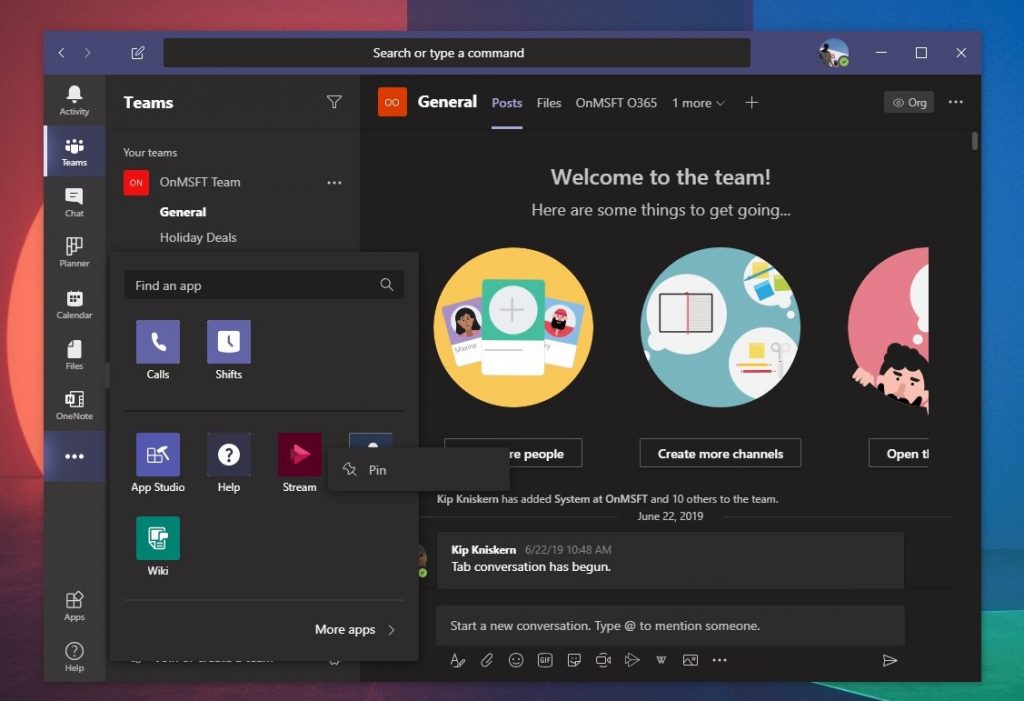This screenshot has height=701, width=1024.
Task: Attach a file with the paperclip icon
Action: point(487,660)
